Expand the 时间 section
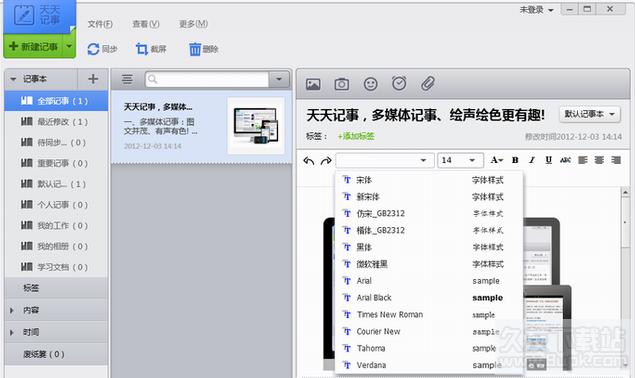The width and height of the screenshot is (635, 378). pyautogui.click(x=56, y=332)
